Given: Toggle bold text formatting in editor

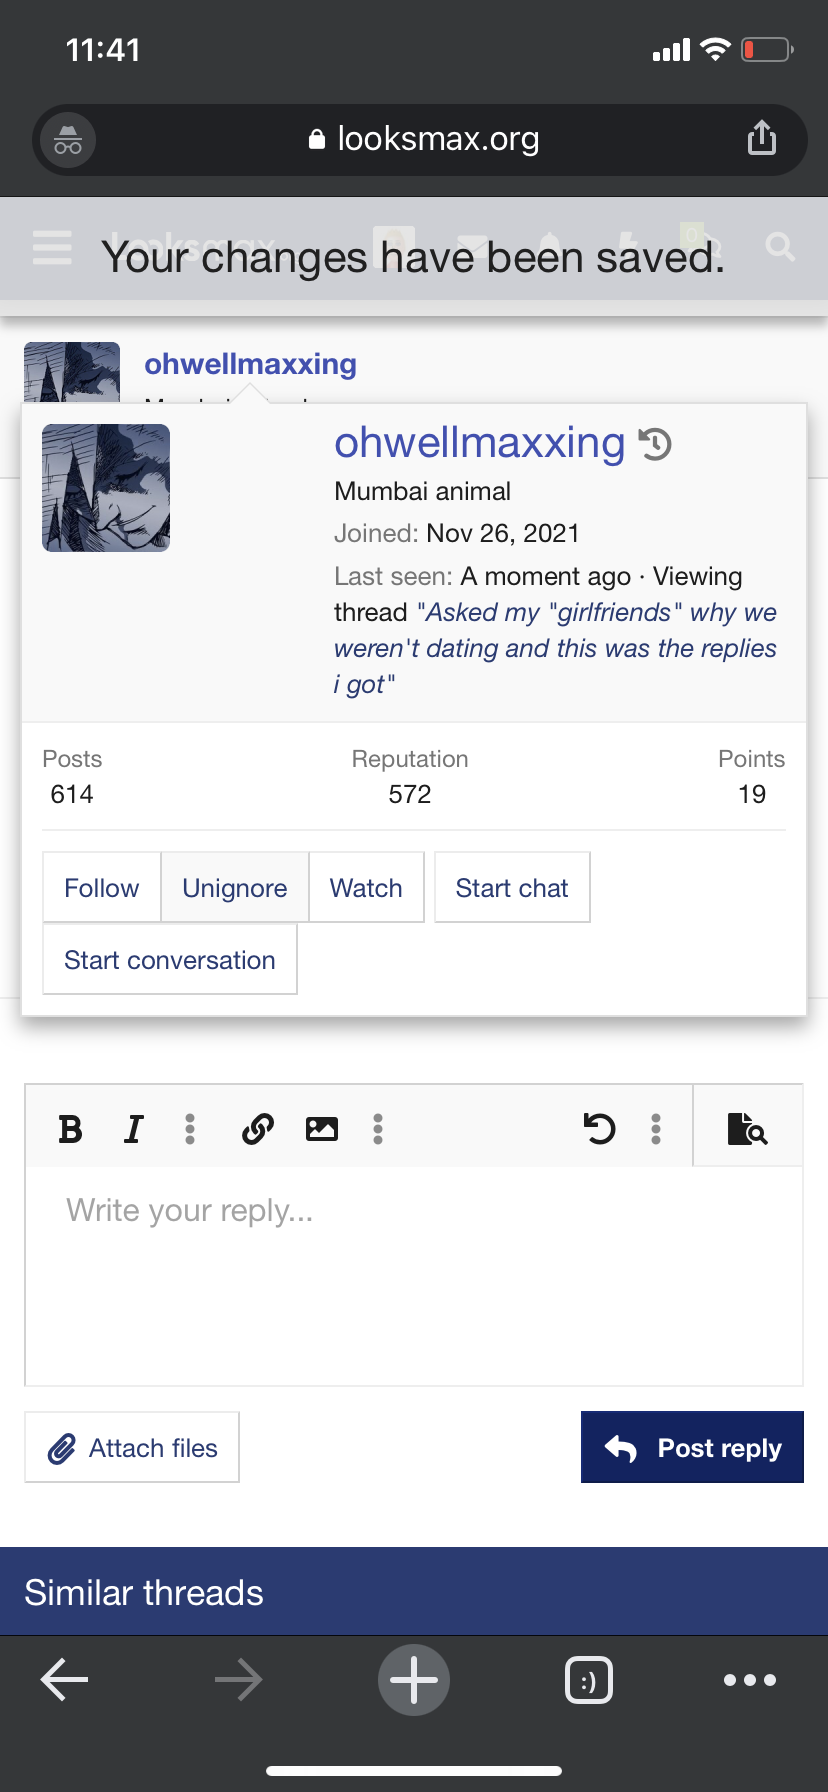Looking at the screenshot, I should 70,1129.
